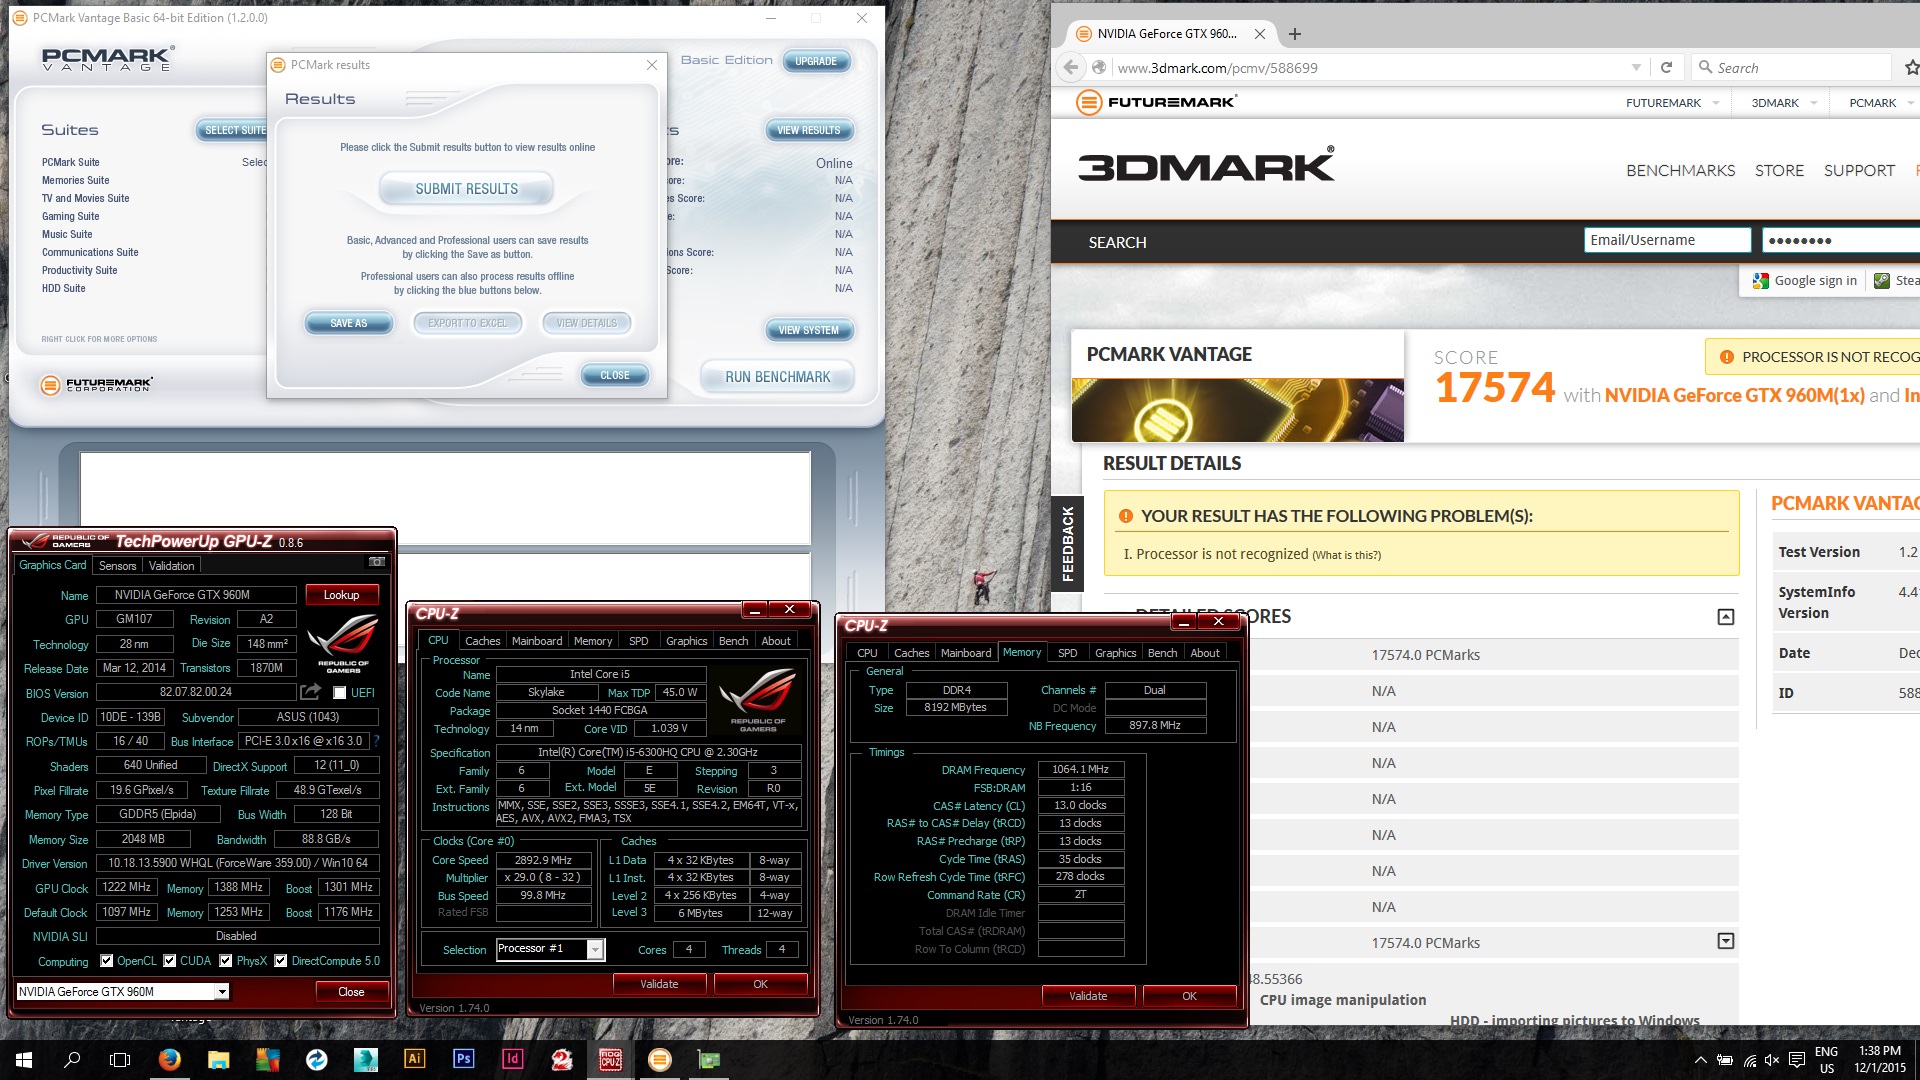Click the Bus Interface question mark in GPU-Z

(377, 741)
